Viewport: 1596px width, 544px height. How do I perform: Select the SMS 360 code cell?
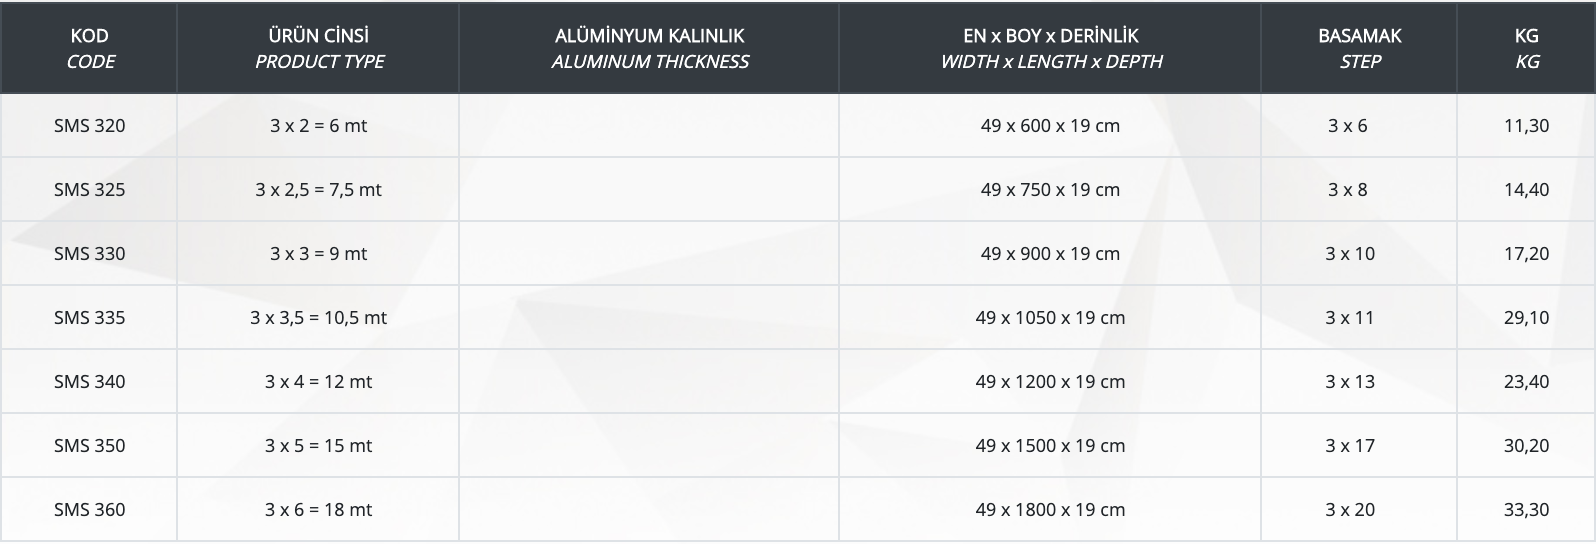90,510
